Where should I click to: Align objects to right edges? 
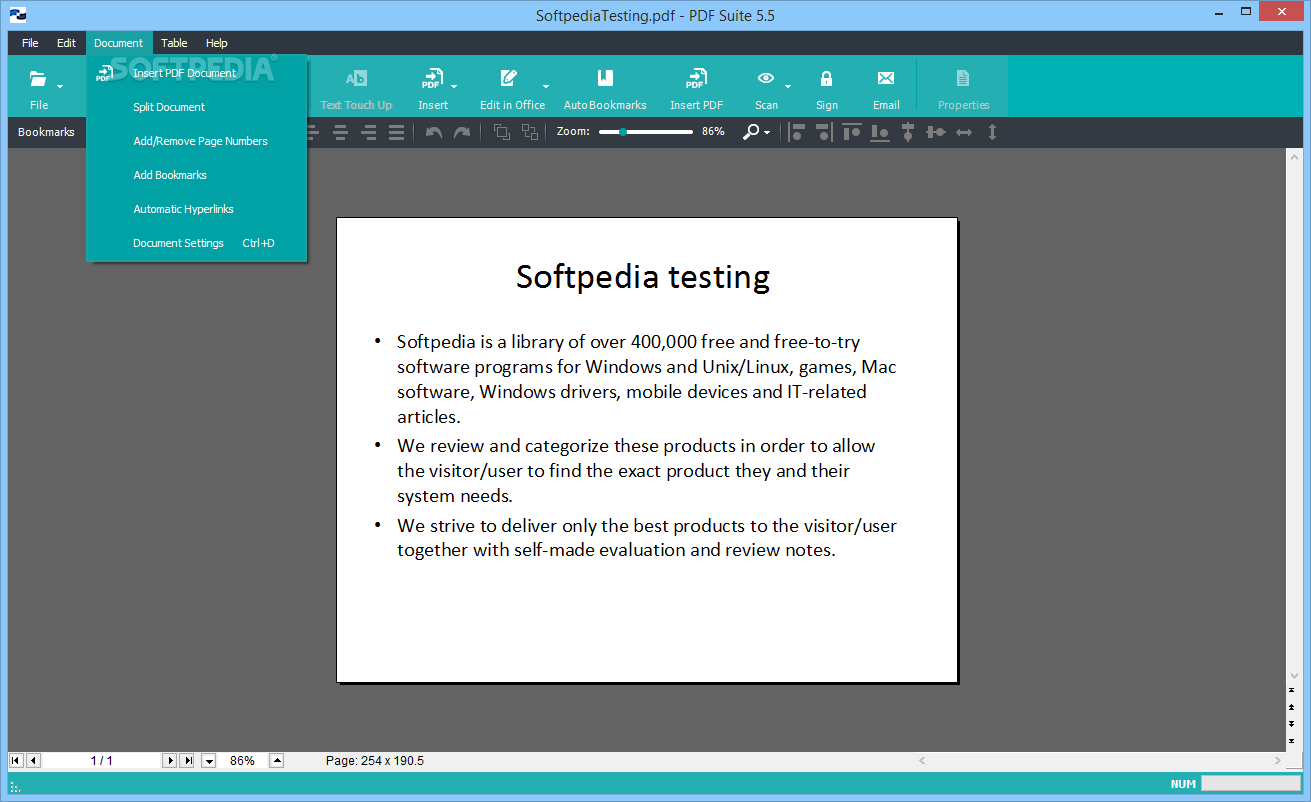[x=824, y=132]
